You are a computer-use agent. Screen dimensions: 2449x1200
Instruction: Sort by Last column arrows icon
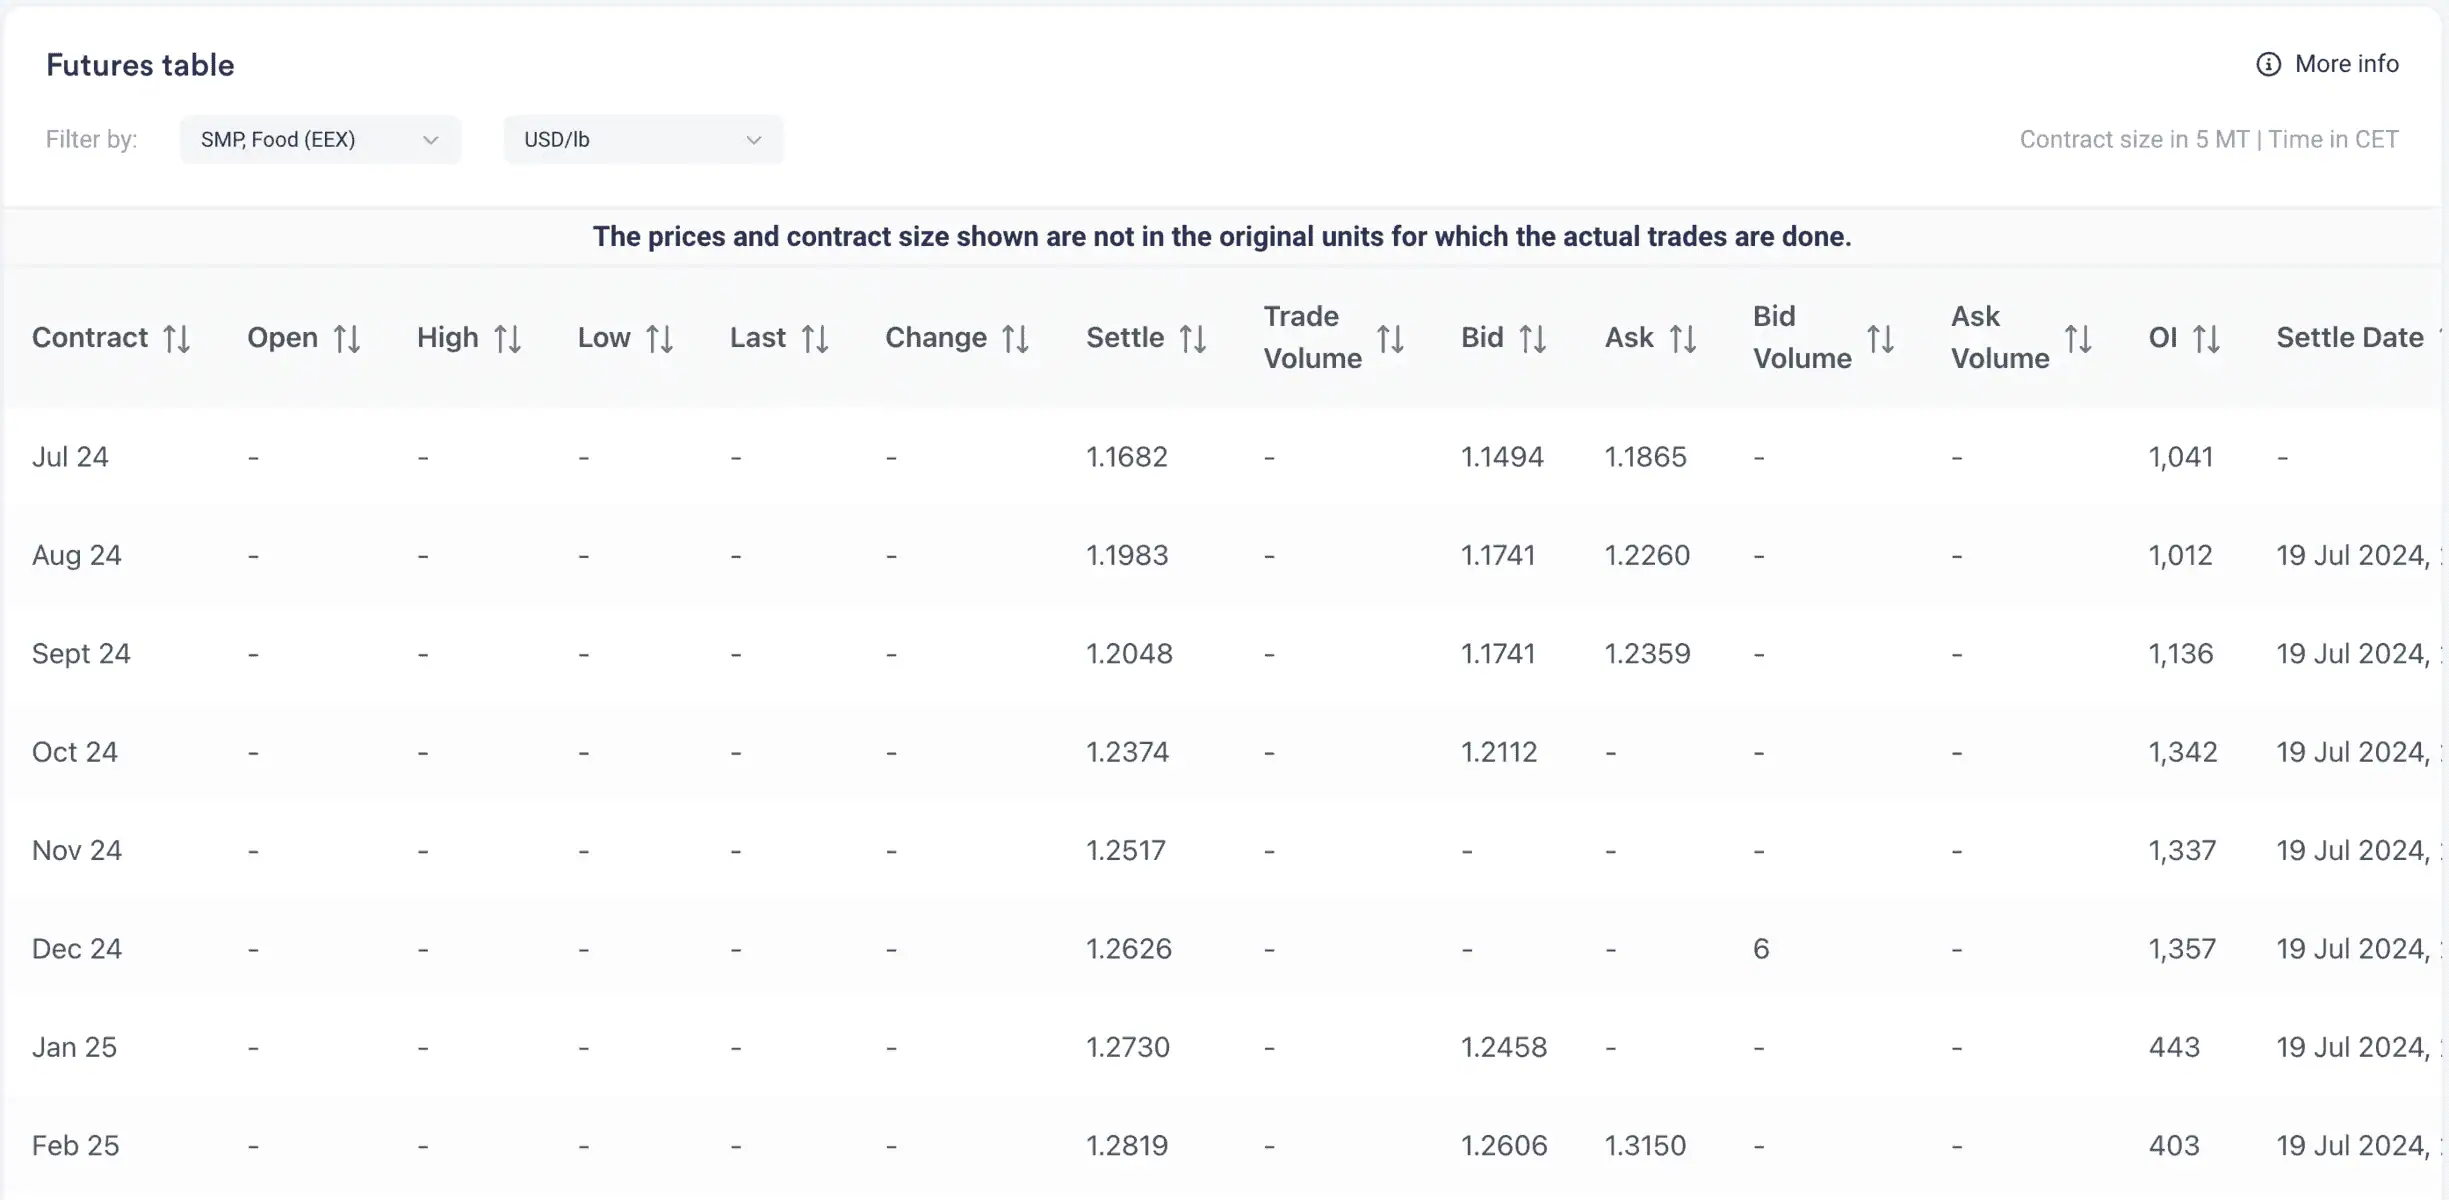pos(815,339)
